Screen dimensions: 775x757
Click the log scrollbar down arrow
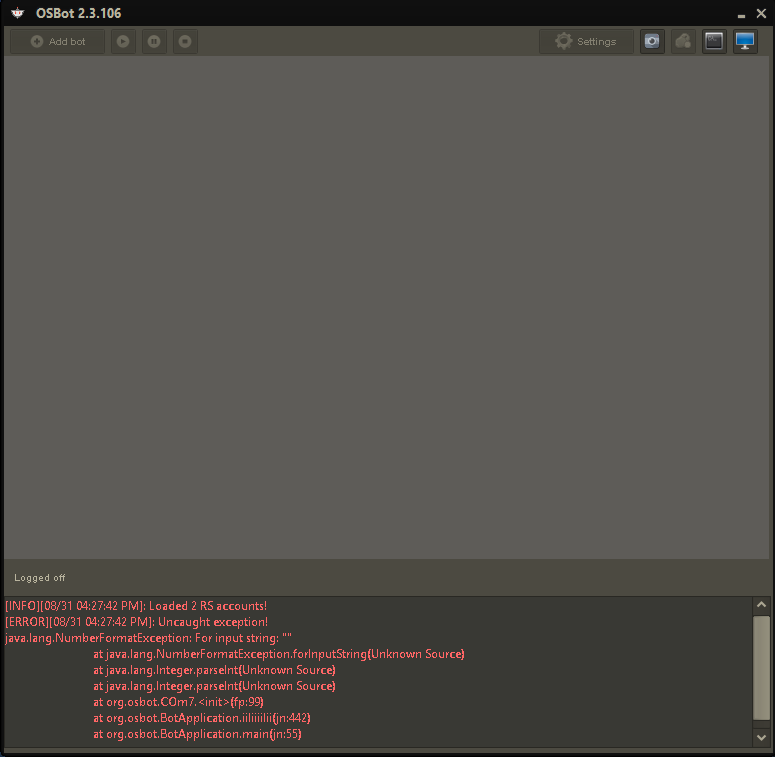pyautogui.click(x=761, y=738)
